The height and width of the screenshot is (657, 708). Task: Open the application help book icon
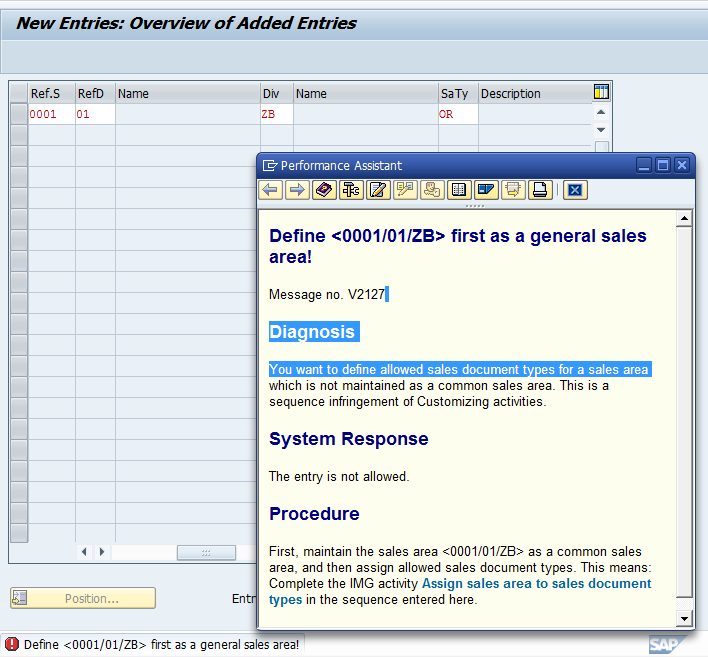pyautogui.click(x=324, y=190)
